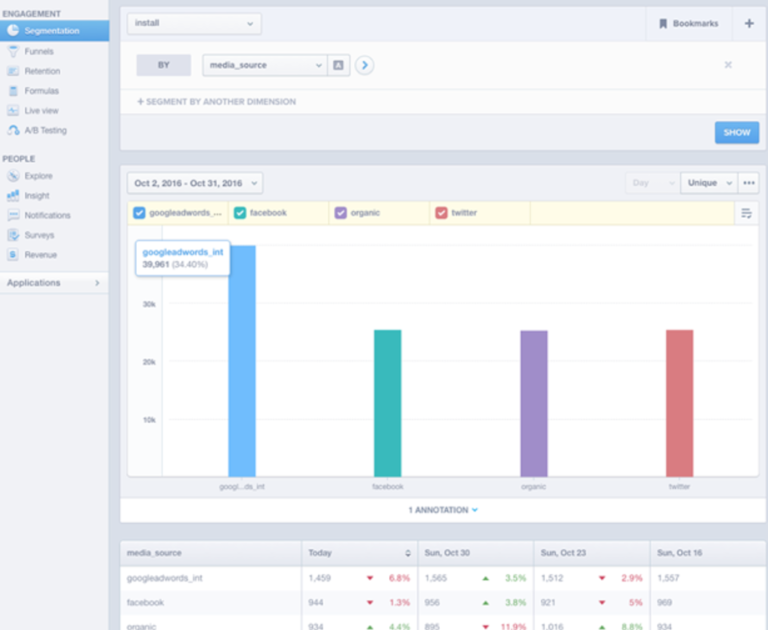Open Insight under People
This screenshot has height=630, width=768.
[37, 195]
